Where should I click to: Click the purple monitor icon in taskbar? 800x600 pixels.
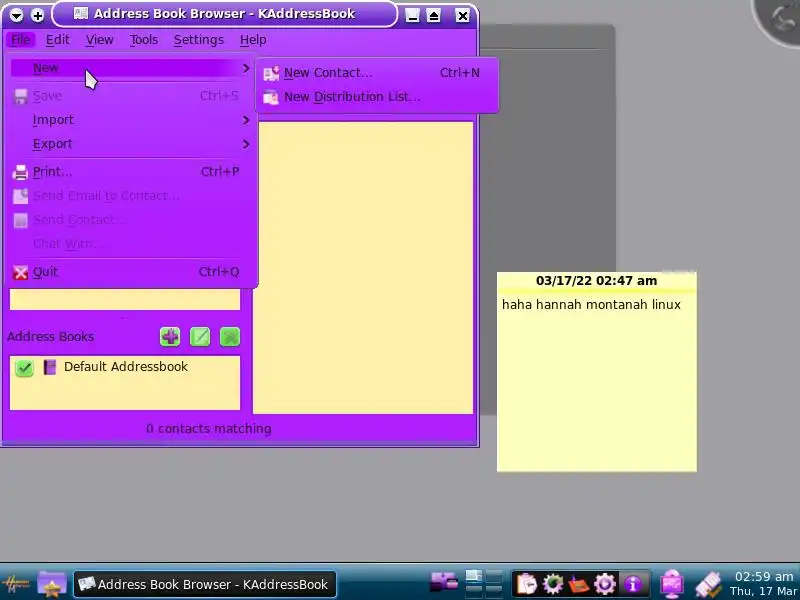[x=672, y=584]
